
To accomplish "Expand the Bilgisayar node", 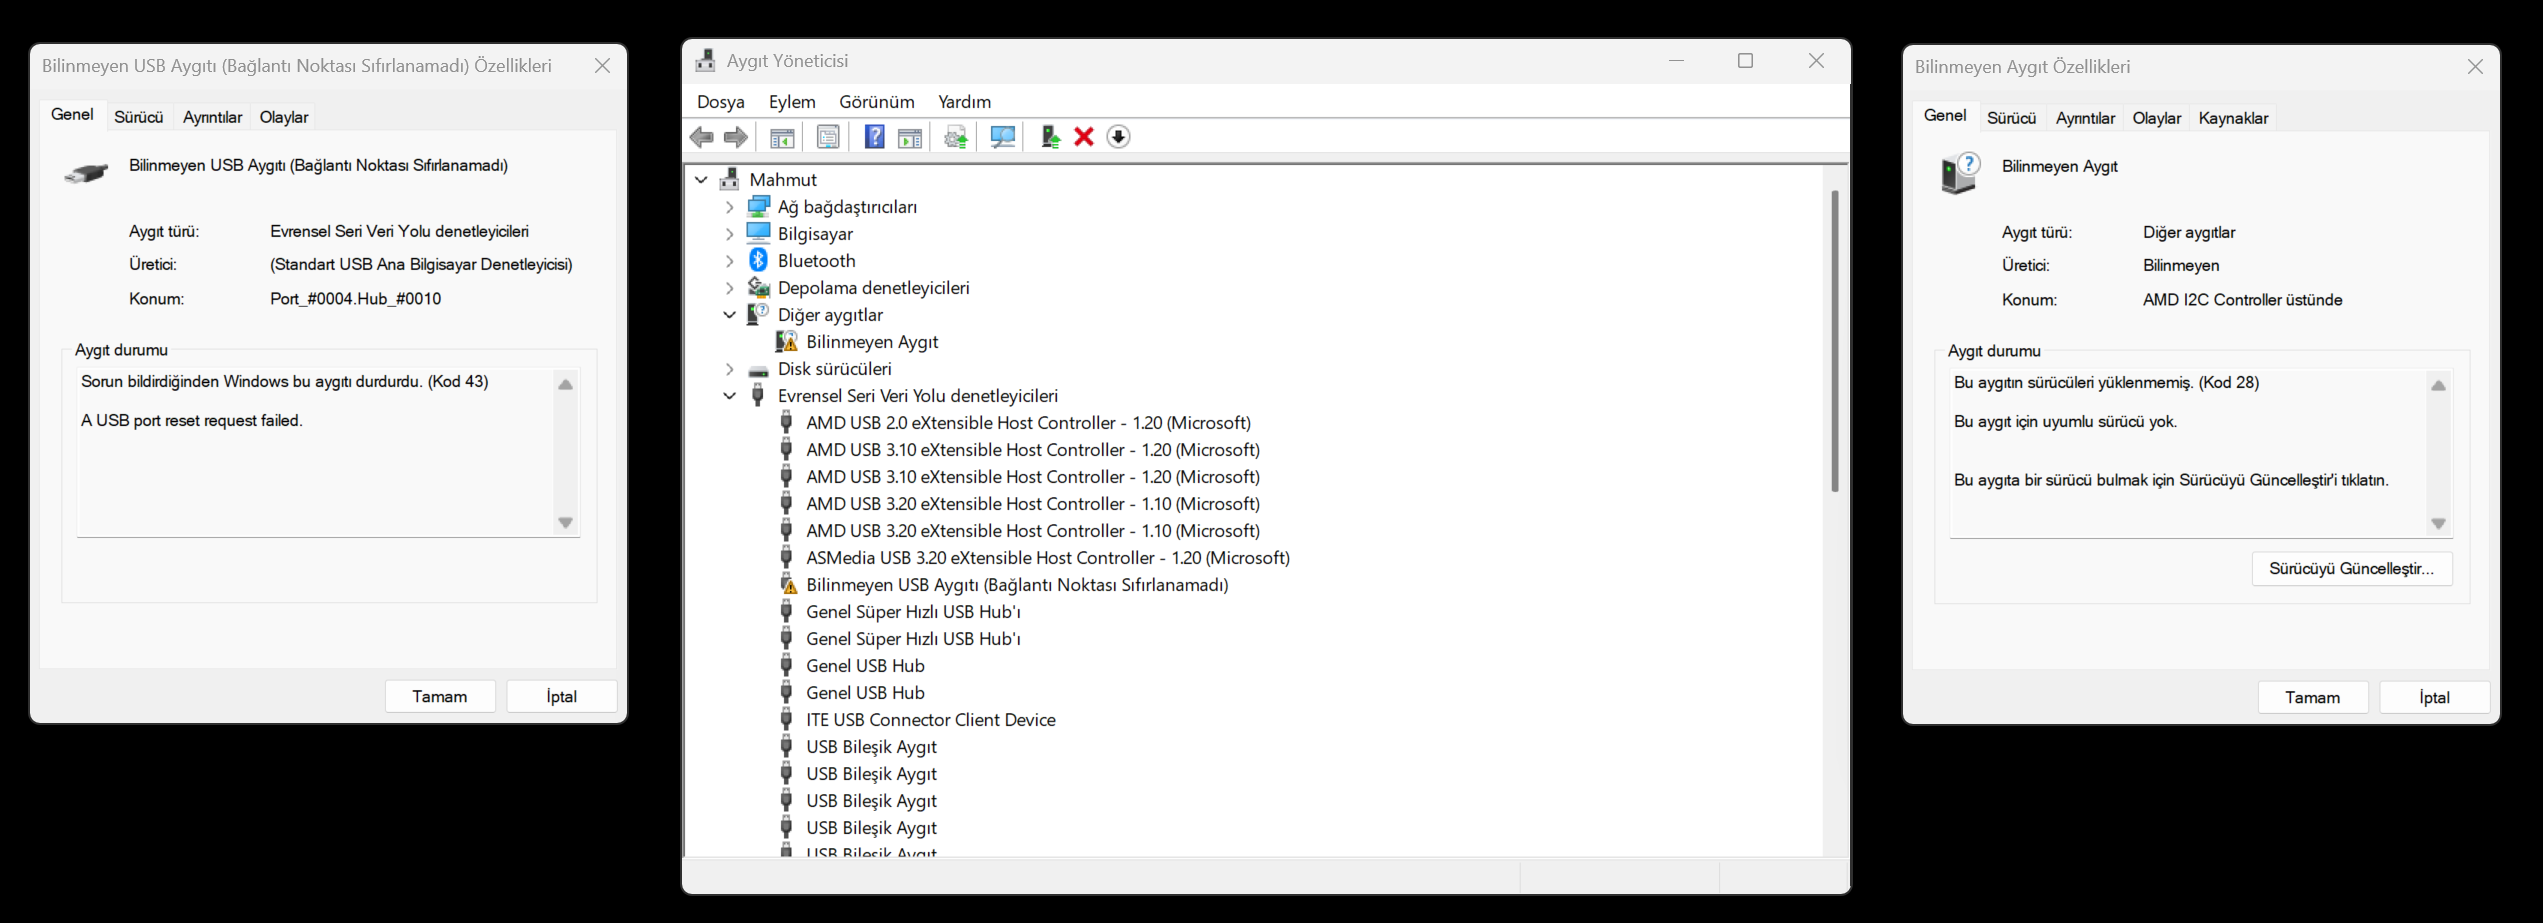I will [x=730, y=234].
